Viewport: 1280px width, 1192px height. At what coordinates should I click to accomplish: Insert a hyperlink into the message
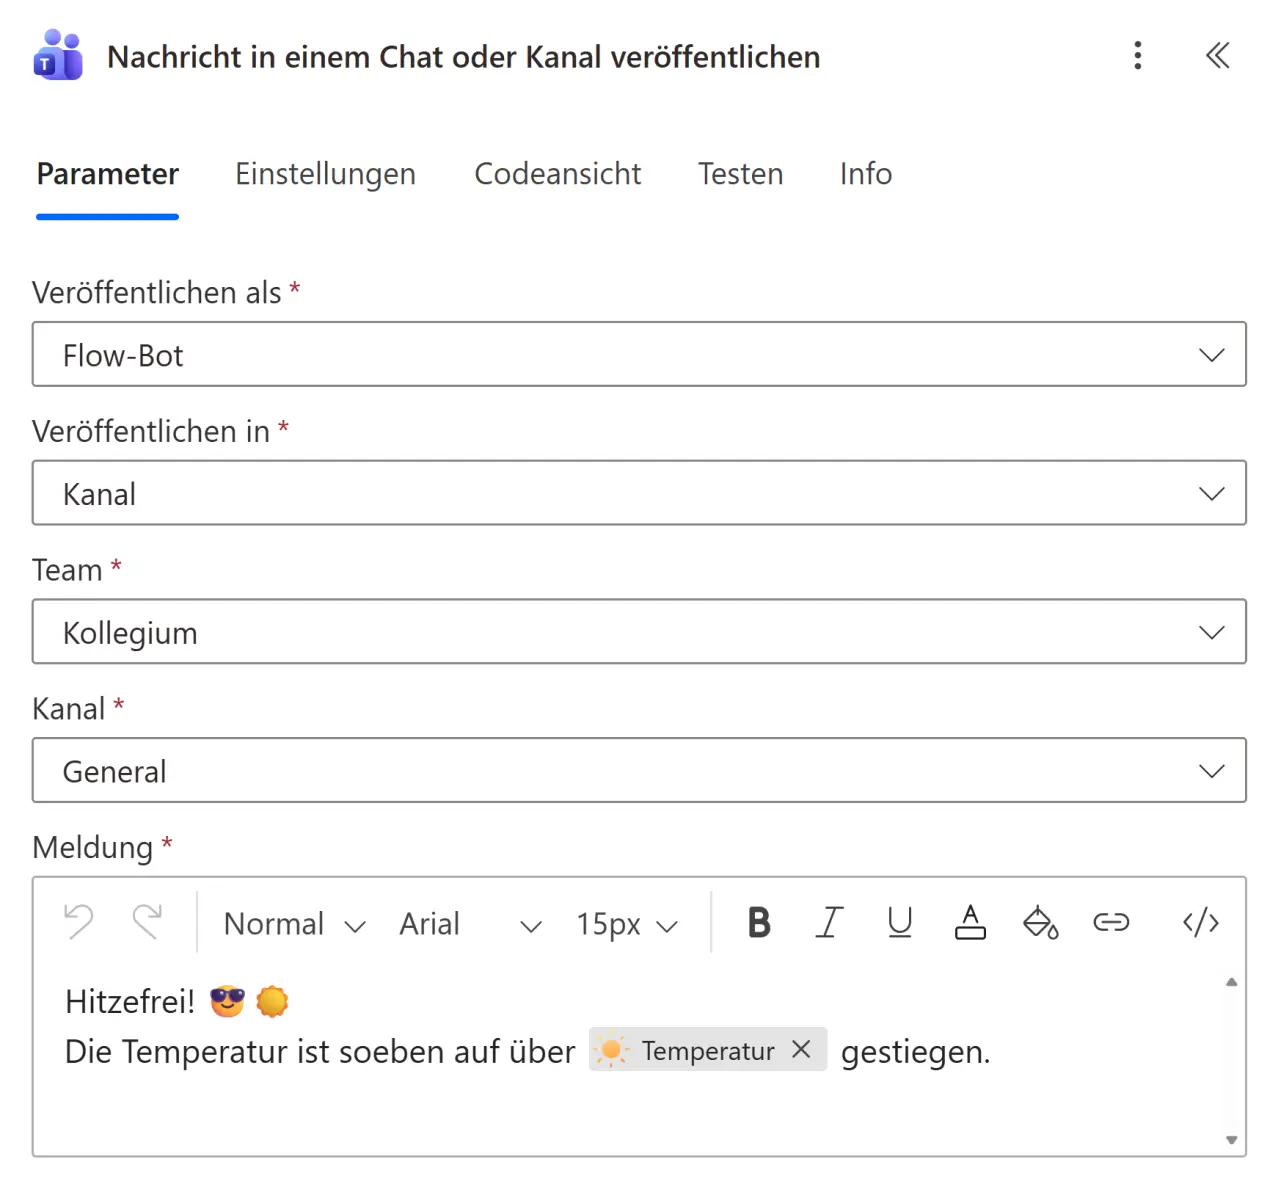click(1111, 923)
